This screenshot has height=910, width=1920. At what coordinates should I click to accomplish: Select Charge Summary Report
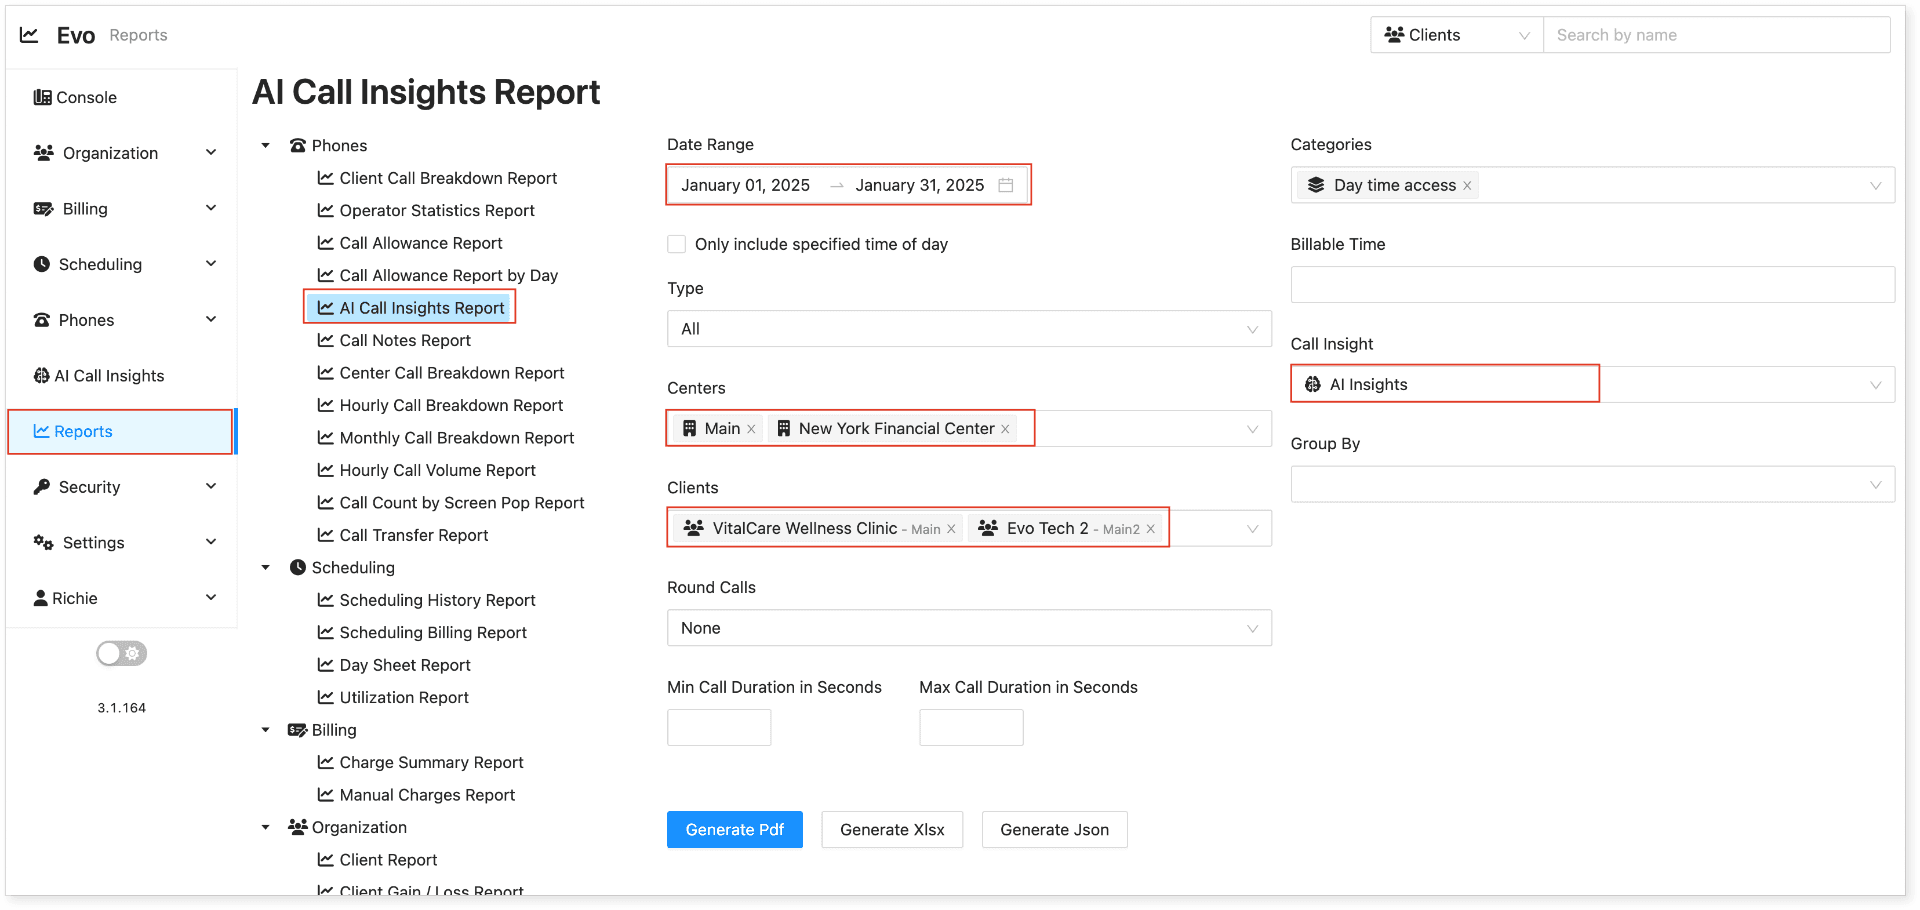coord(431,763)
